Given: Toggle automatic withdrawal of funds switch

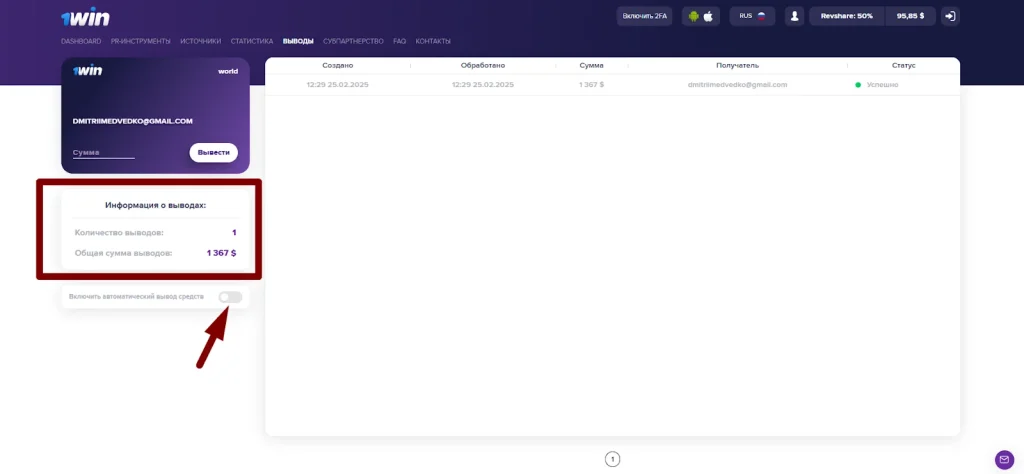Looking at the screenshot, I should [230, 297].
